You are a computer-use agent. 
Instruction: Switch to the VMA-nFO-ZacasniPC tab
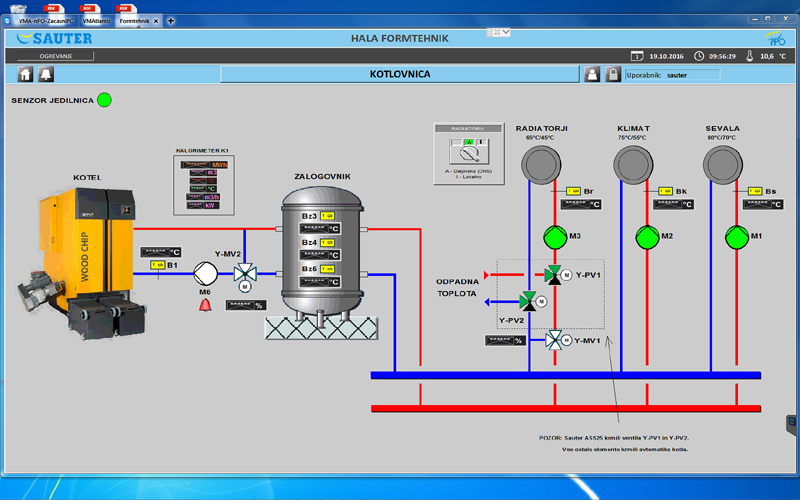(45, 21)
